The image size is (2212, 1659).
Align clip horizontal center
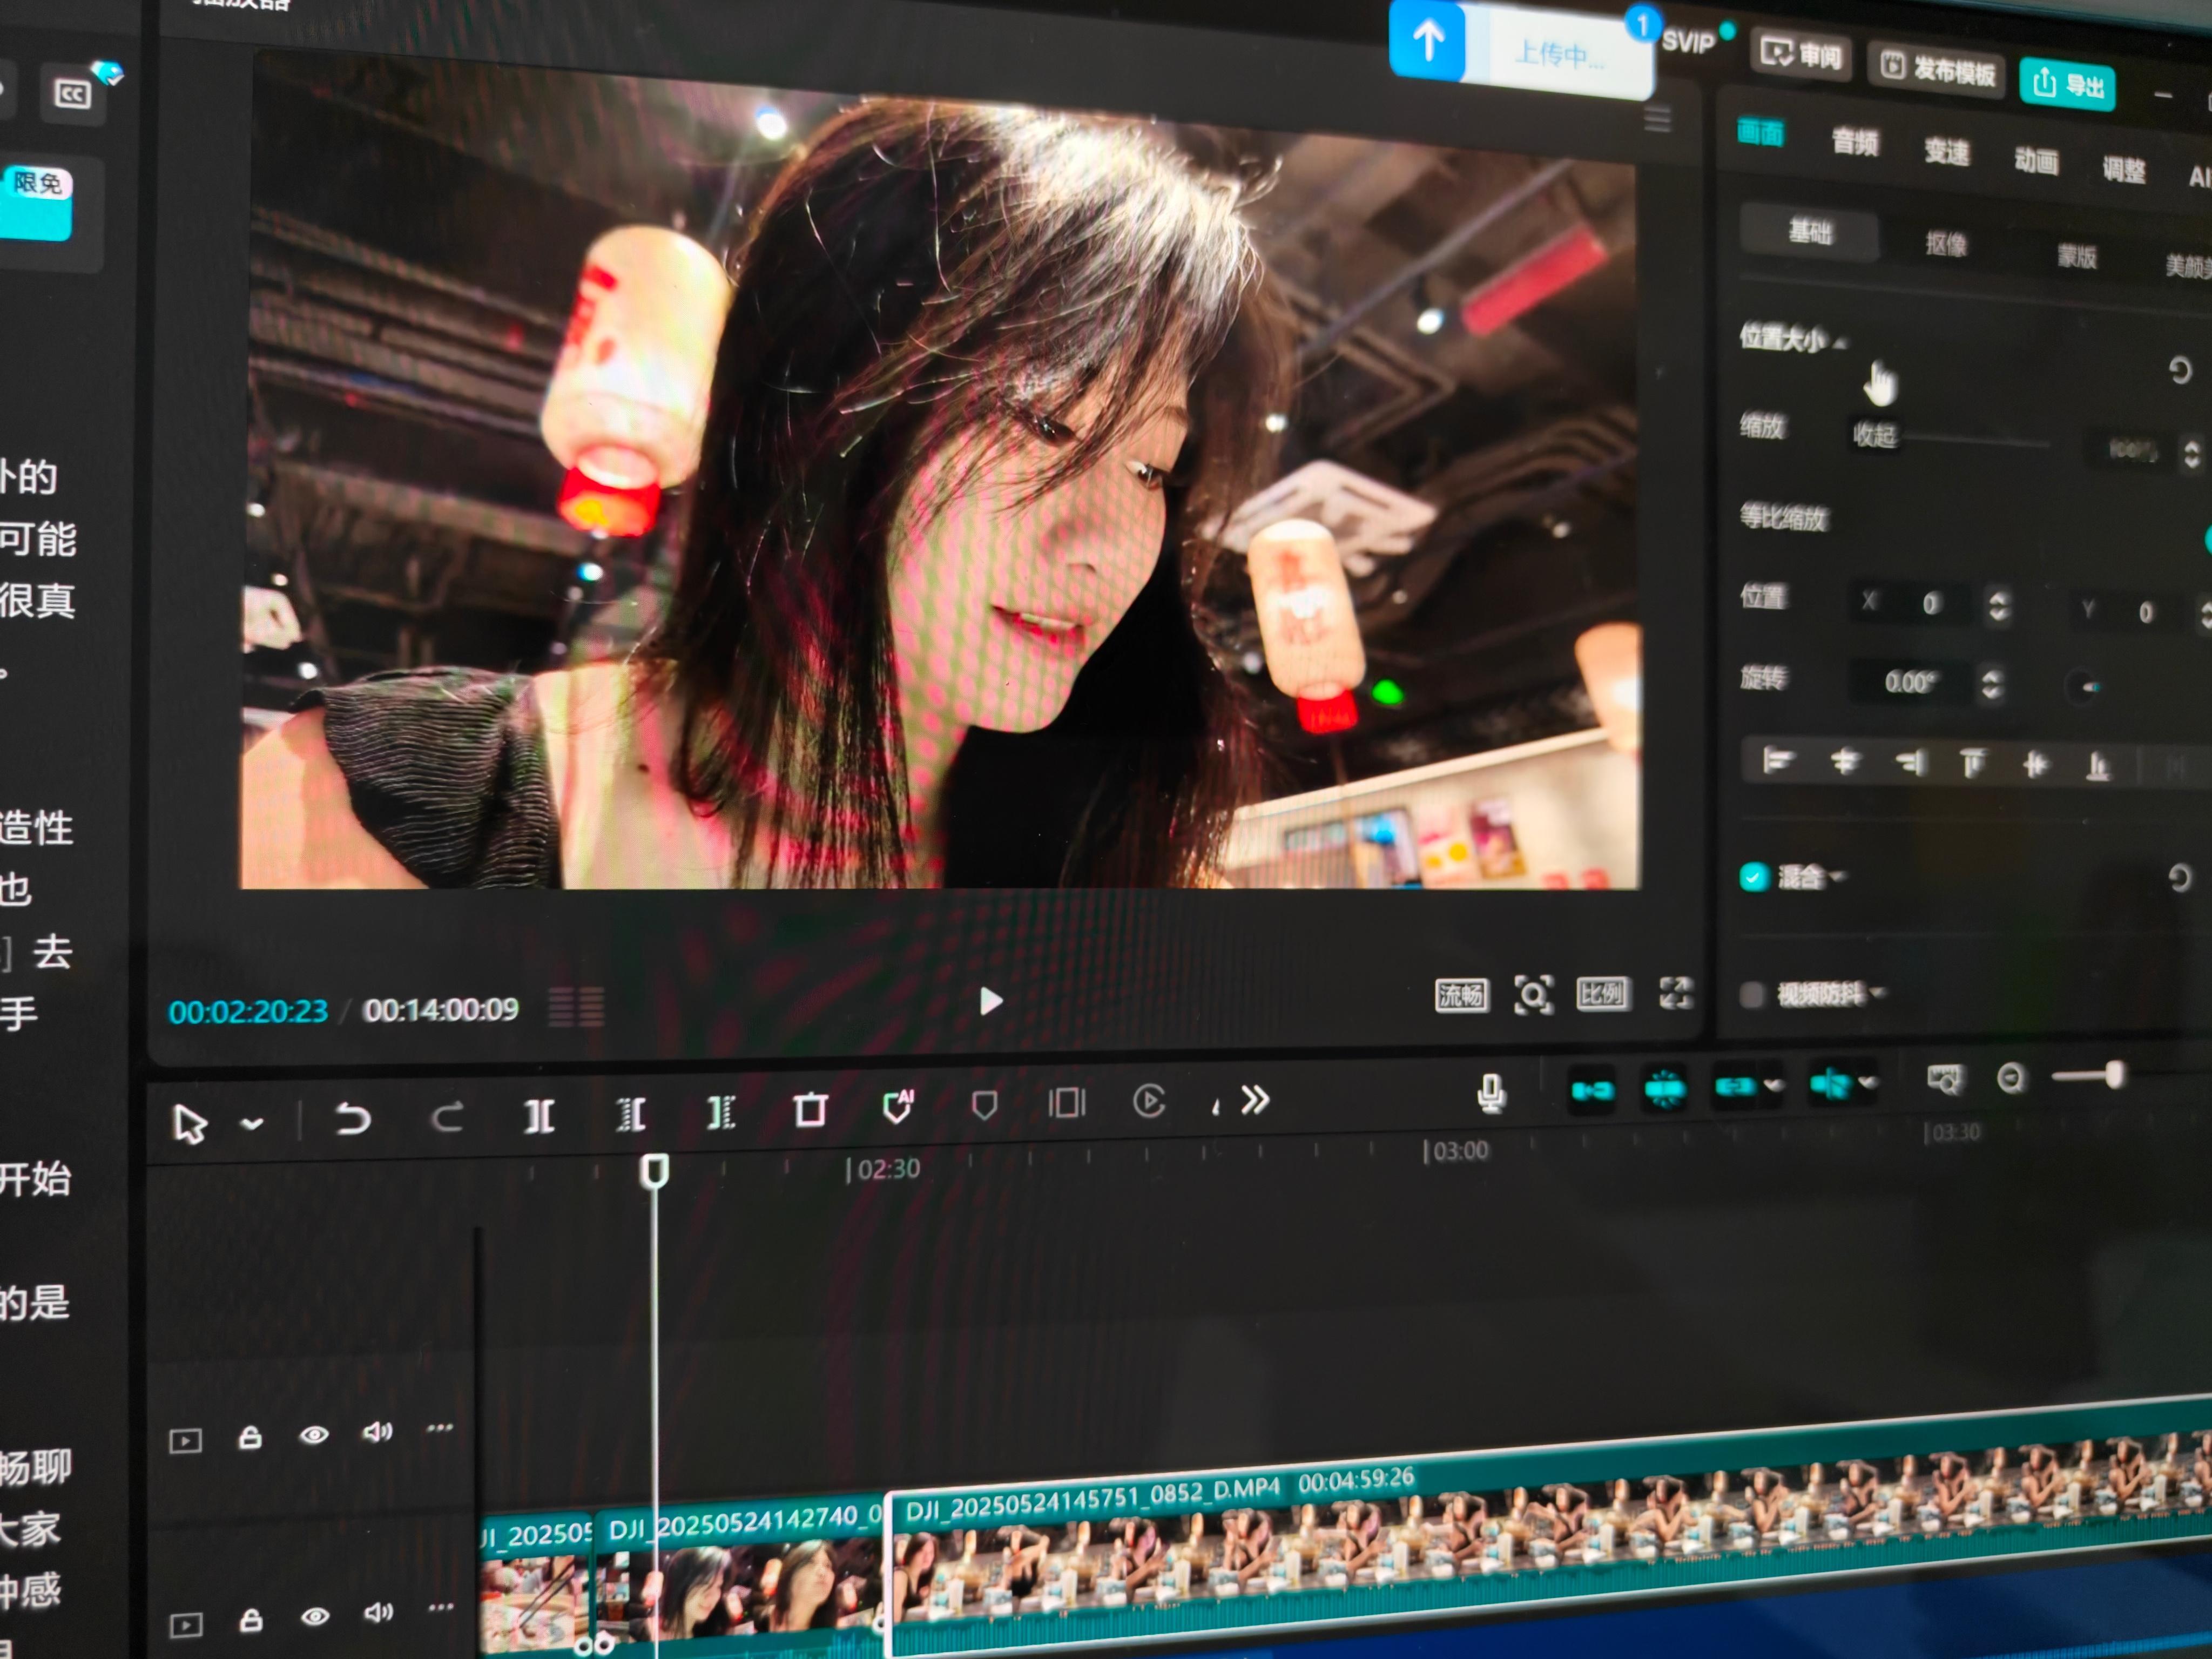1845,763
